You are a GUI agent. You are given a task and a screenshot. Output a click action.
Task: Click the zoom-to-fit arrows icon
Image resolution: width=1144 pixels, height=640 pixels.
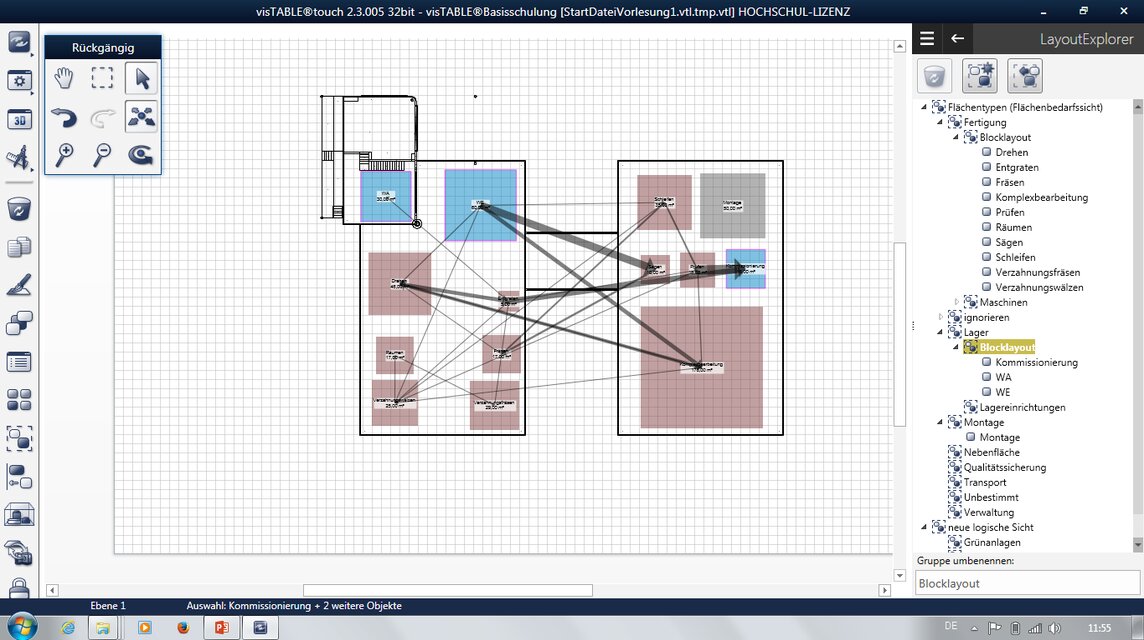click(x=141, y=117)
